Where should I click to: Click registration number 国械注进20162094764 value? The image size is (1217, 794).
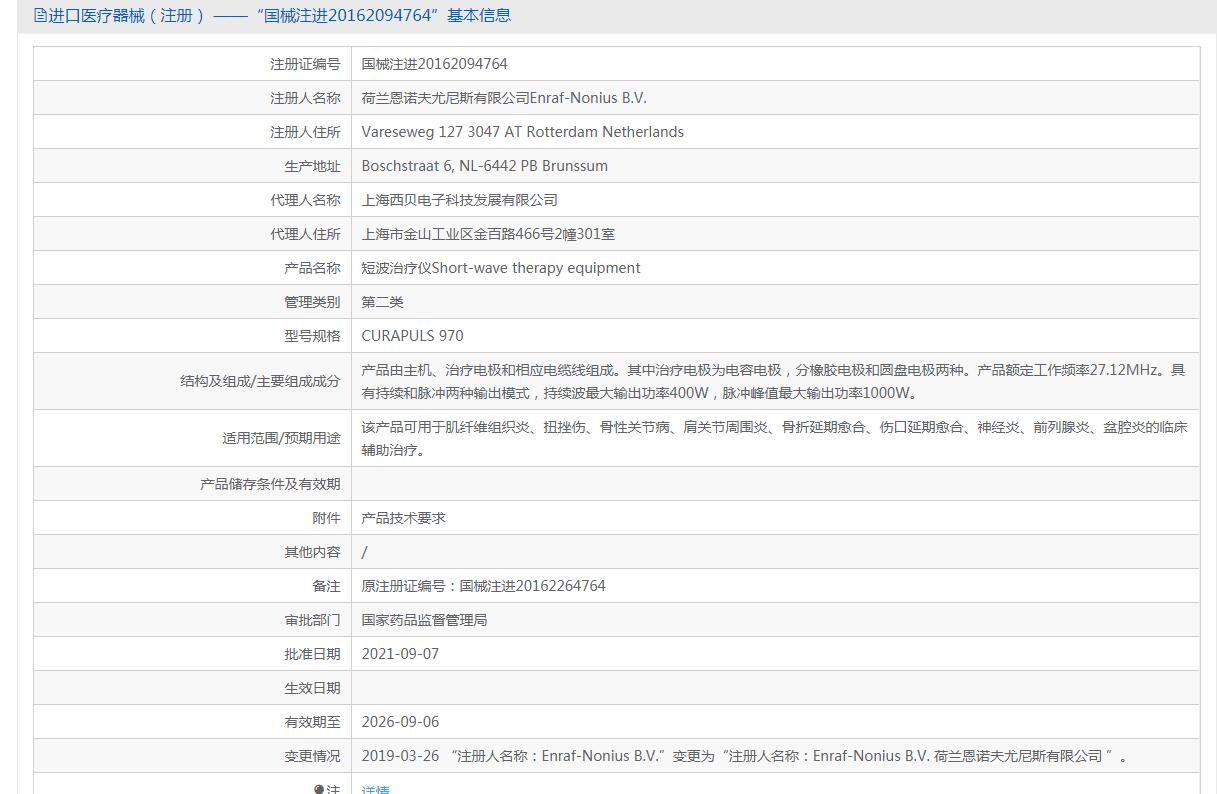click(435, 64)
